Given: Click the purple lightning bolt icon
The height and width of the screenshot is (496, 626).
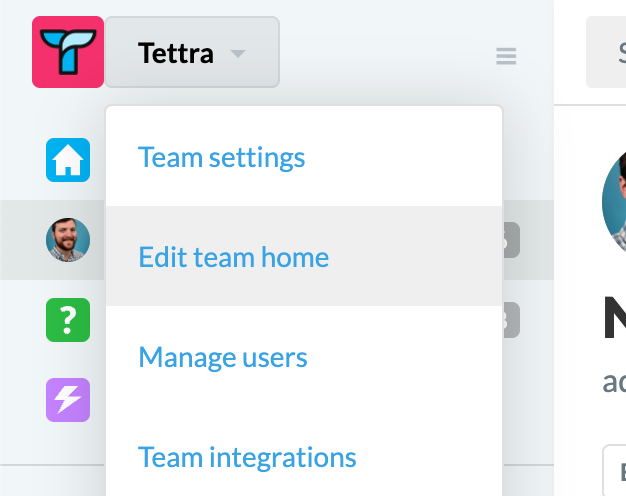Looking at the screenshot, I should [x=68, y=400].
